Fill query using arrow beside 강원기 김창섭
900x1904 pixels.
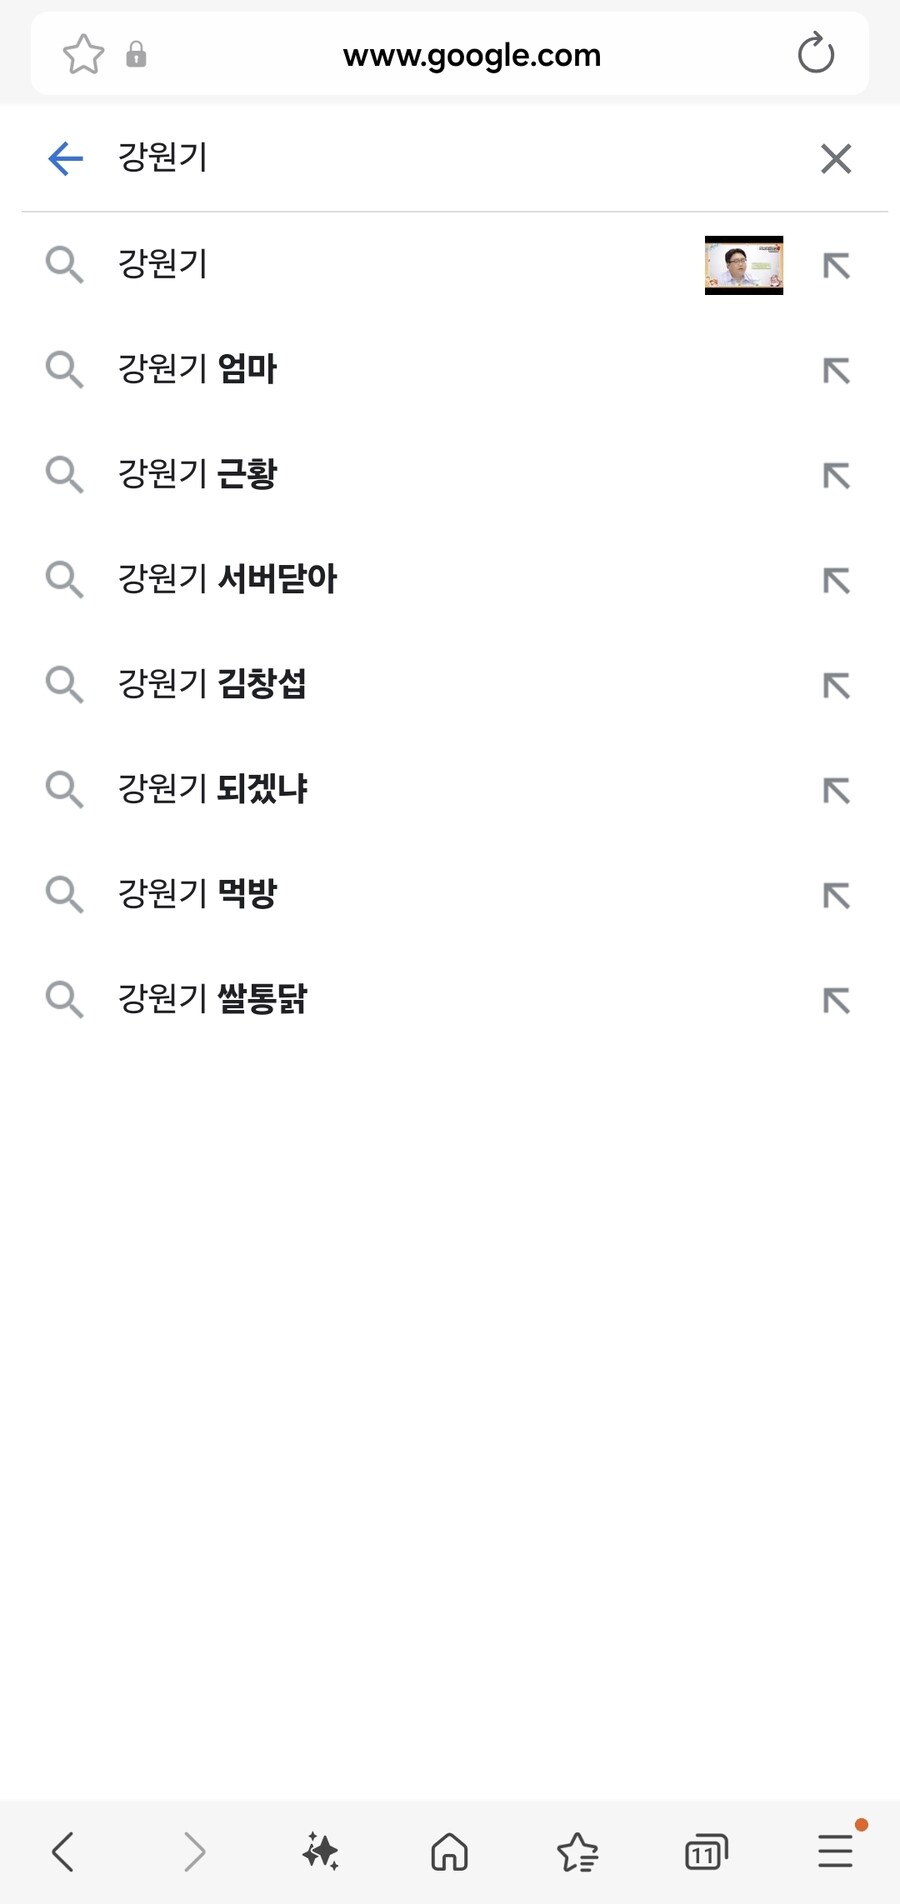(836, 686)
